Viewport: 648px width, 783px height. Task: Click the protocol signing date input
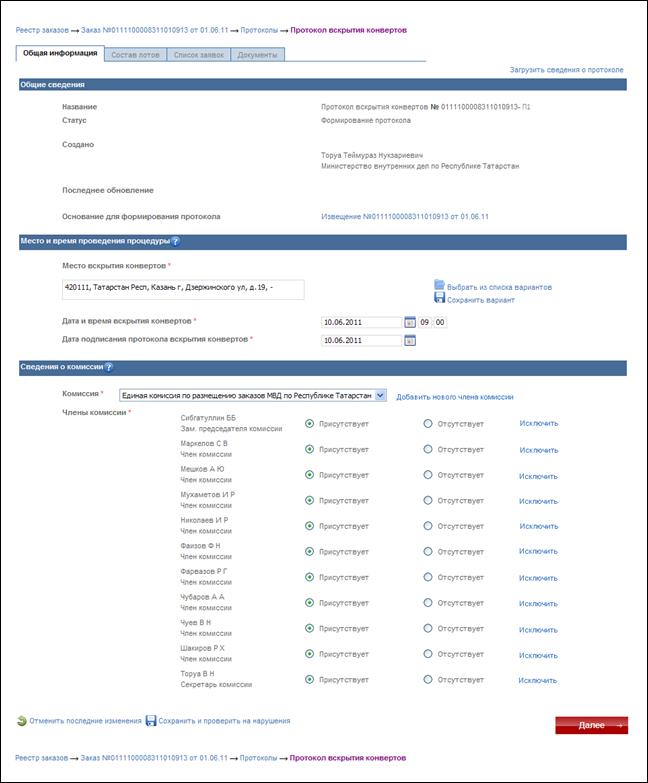(361, 341)
